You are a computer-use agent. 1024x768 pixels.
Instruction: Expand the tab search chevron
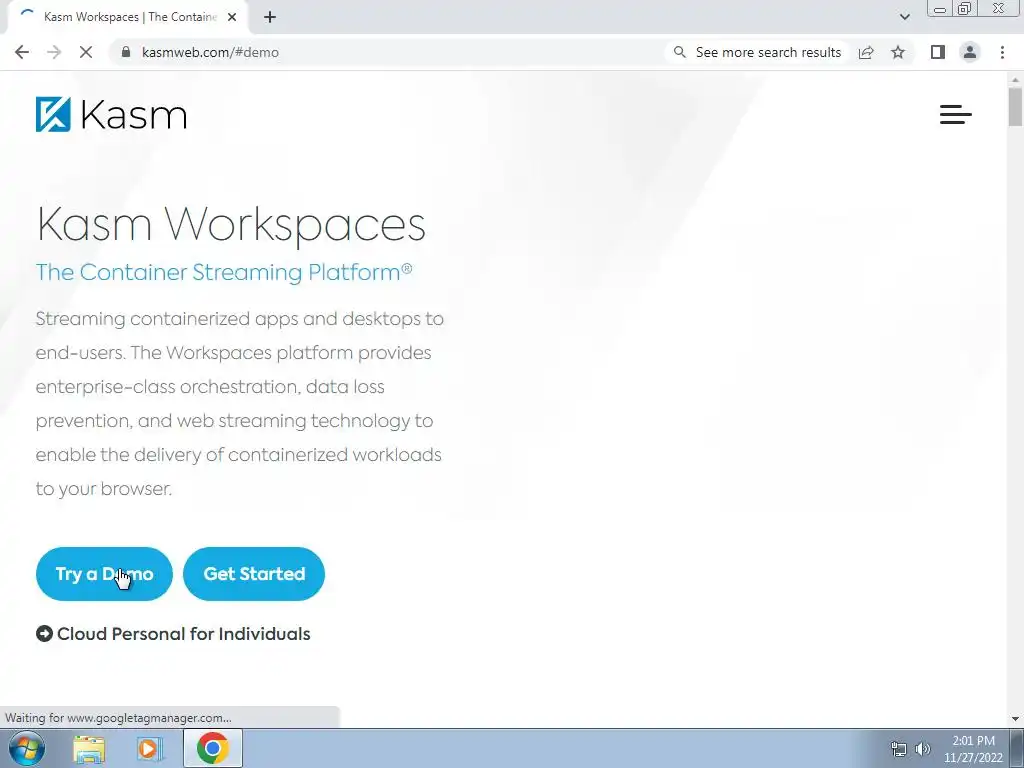[904, 17]
